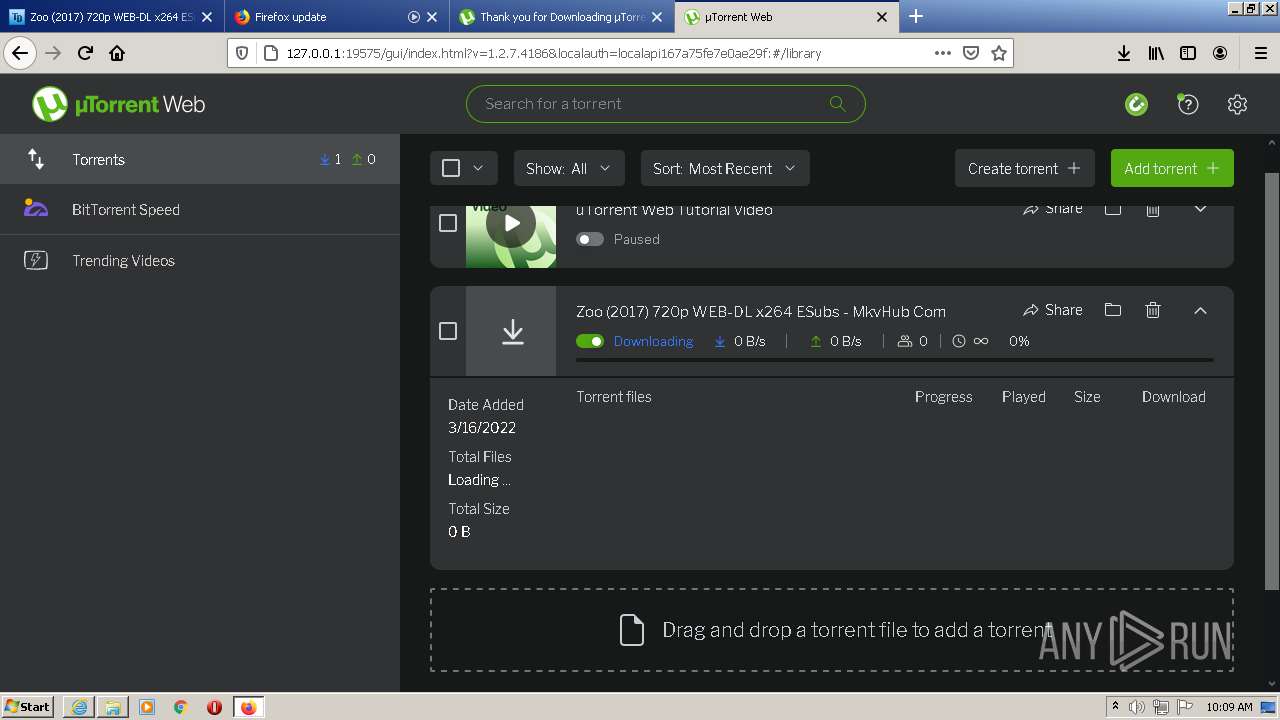Open Internet Explorer from taskbar
1280x720 pixels.
coord(79,707)
